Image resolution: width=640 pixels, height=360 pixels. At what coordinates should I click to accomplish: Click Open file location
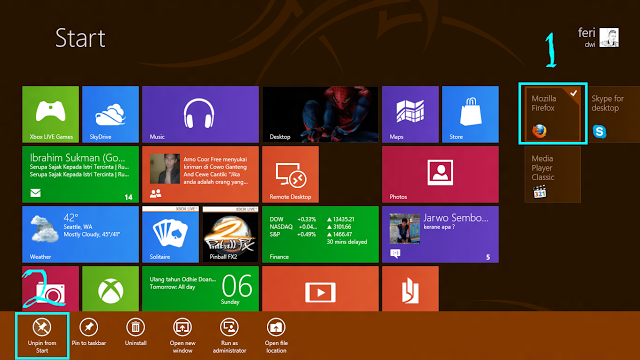coord(276,336)
